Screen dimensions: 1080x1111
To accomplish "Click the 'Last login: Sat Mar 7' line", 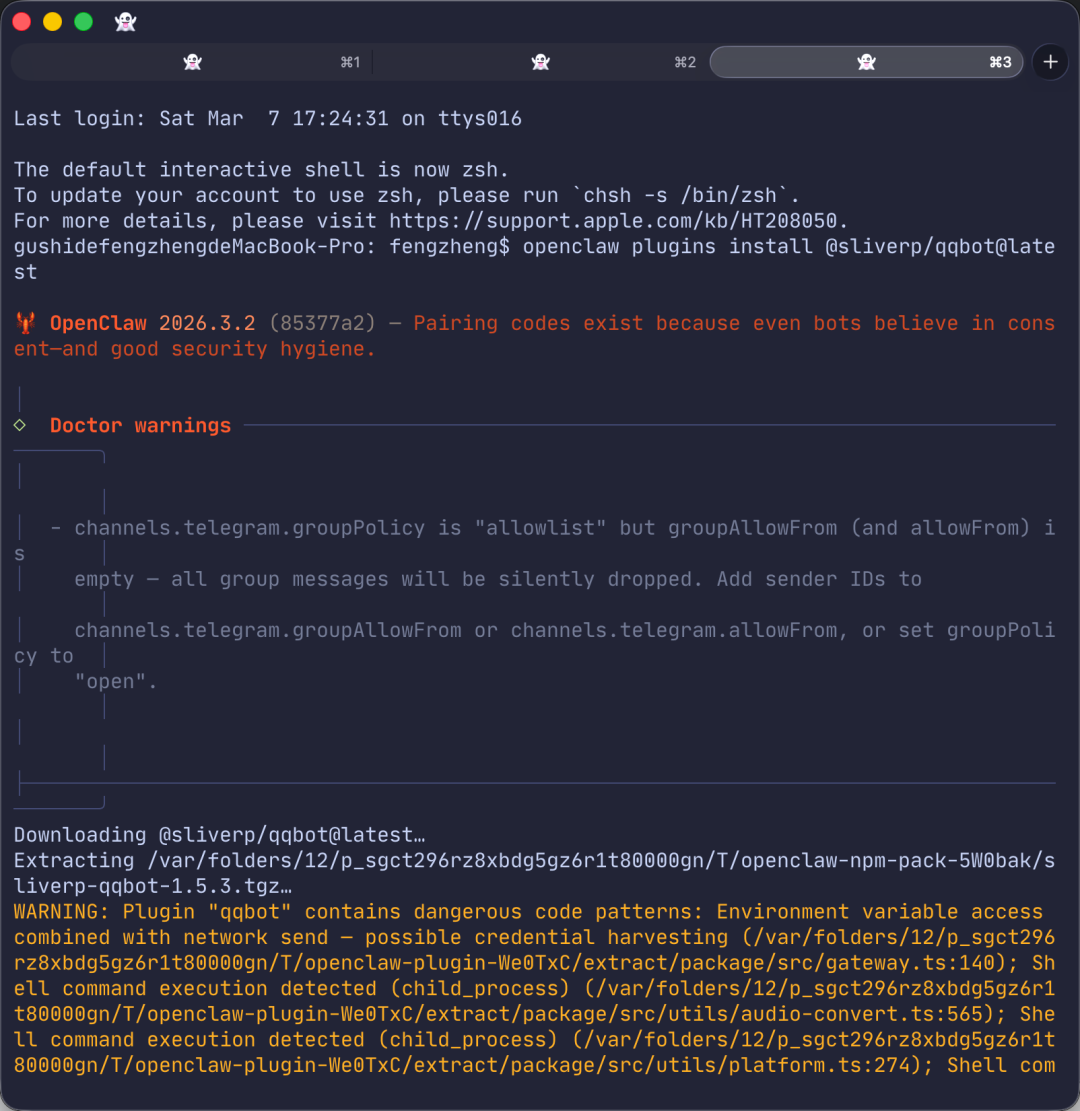I will (267, 118).
